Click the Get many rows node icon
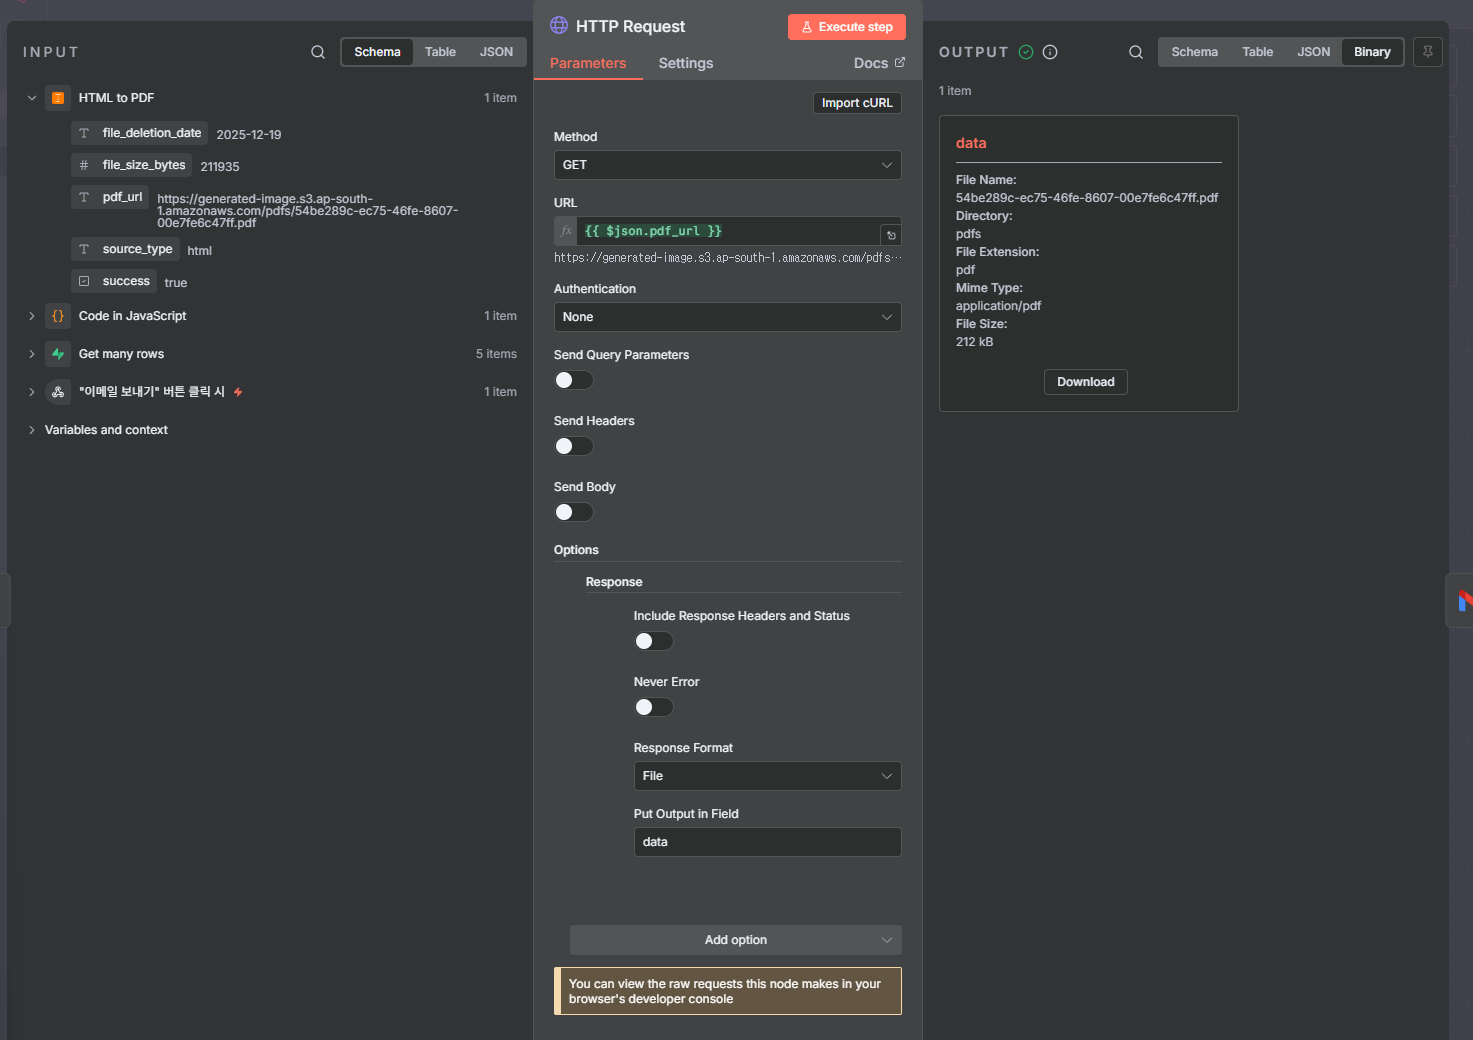The width and height of the screenshot is (1473, 1040). (58, 354)
